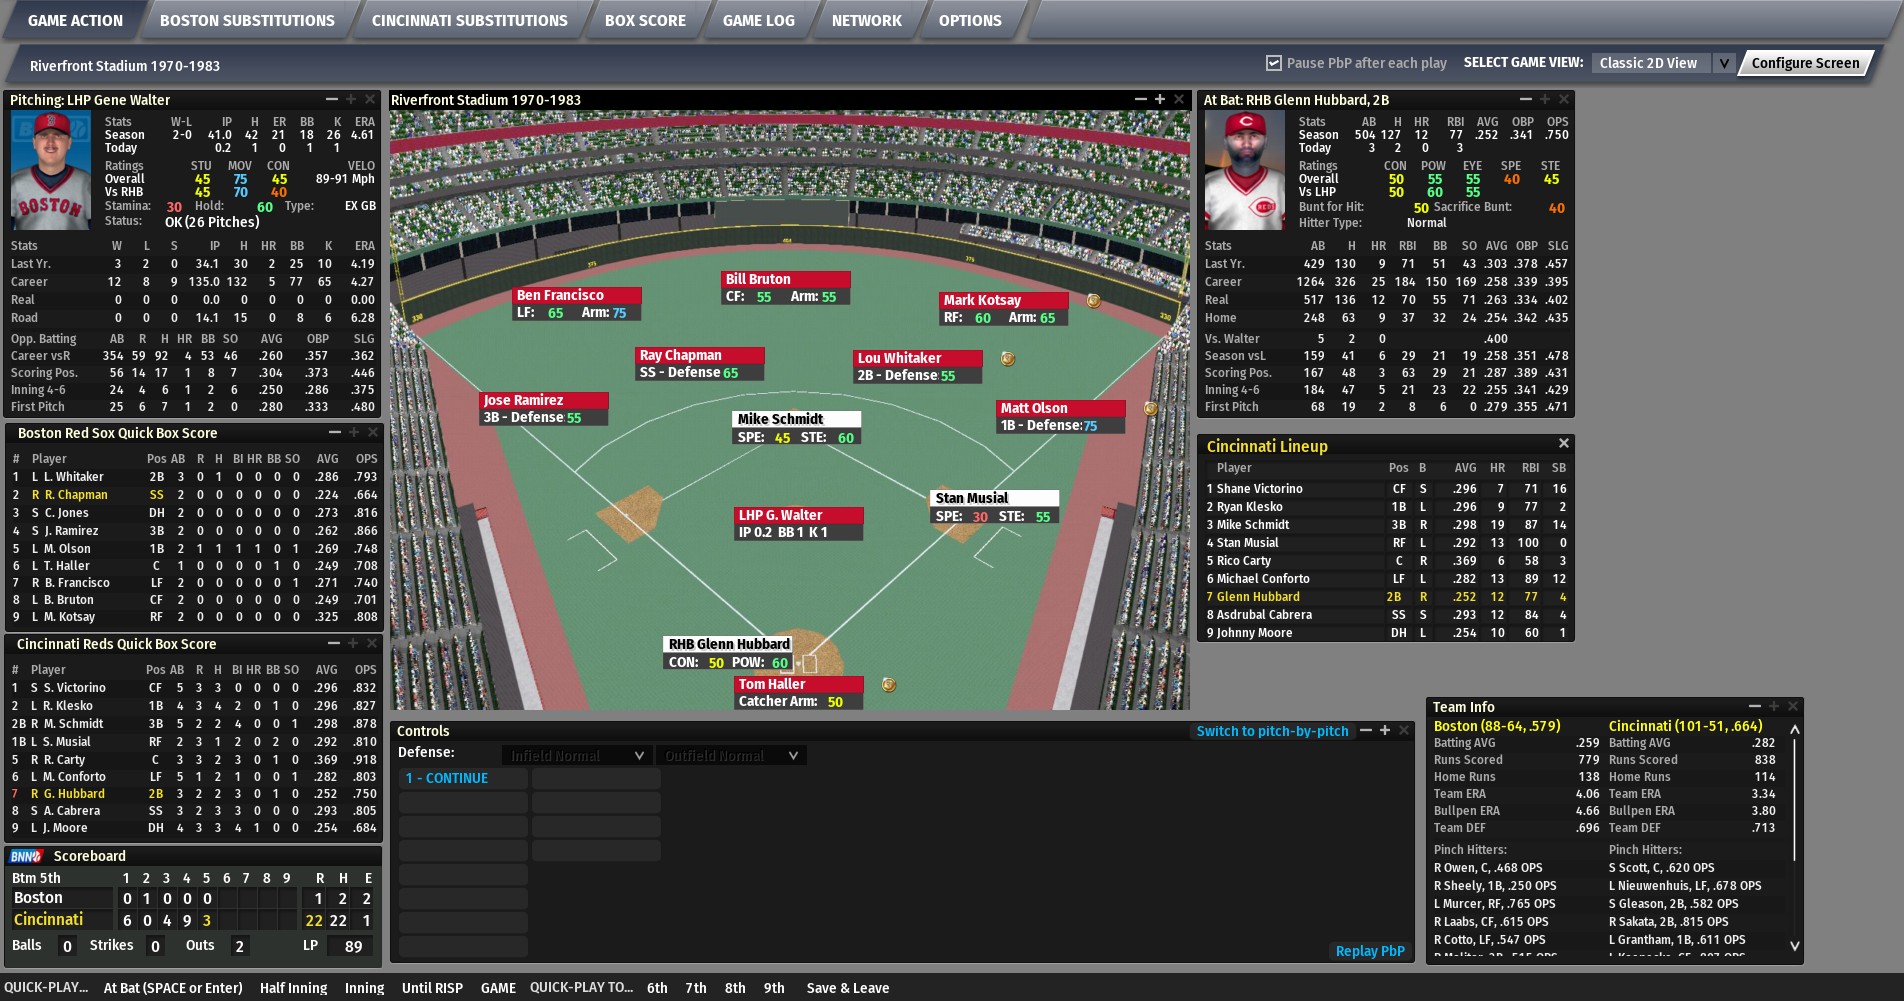1904x1001 pixels.
Task: Click the baseball icon beside Mark Kotsay
Action: click(x=1093, y=301)
